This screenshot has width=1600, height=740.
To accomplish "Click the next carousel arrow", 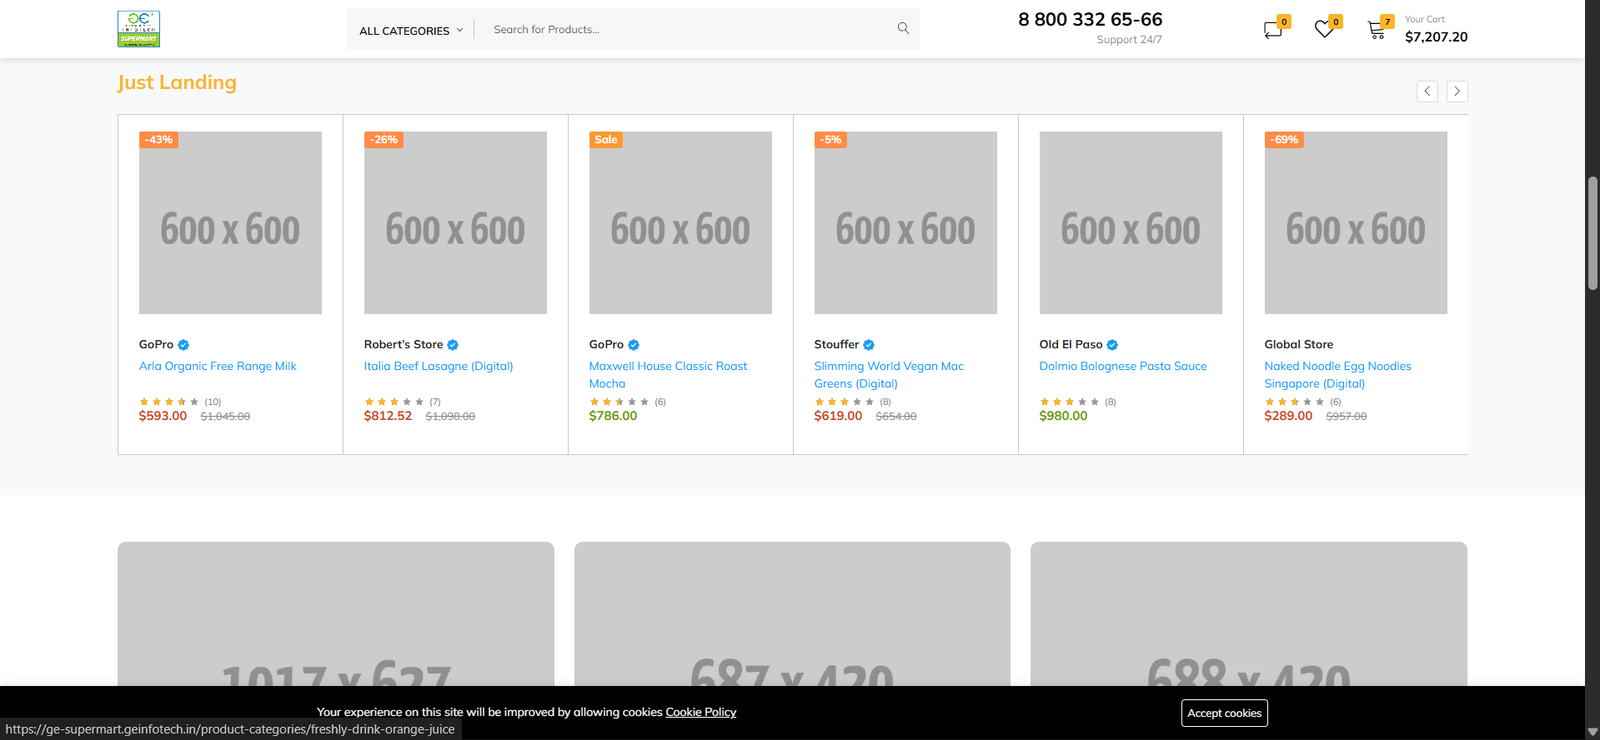I will [1457, 91].
